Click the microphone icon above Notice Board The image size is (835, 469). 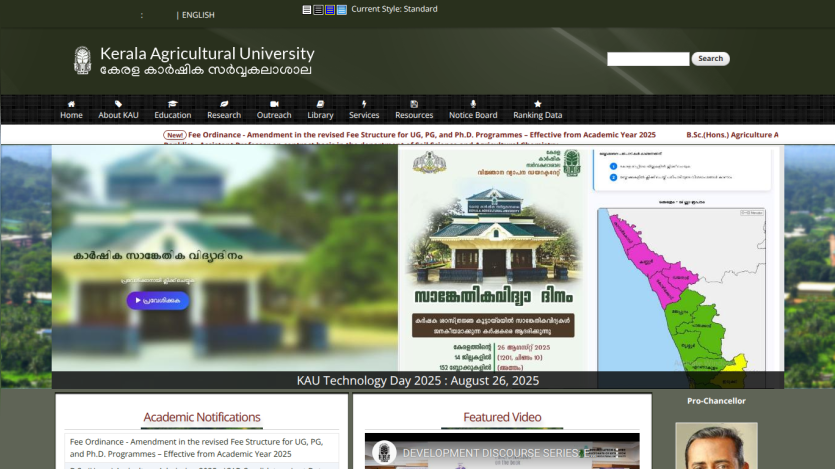(473, 104)
